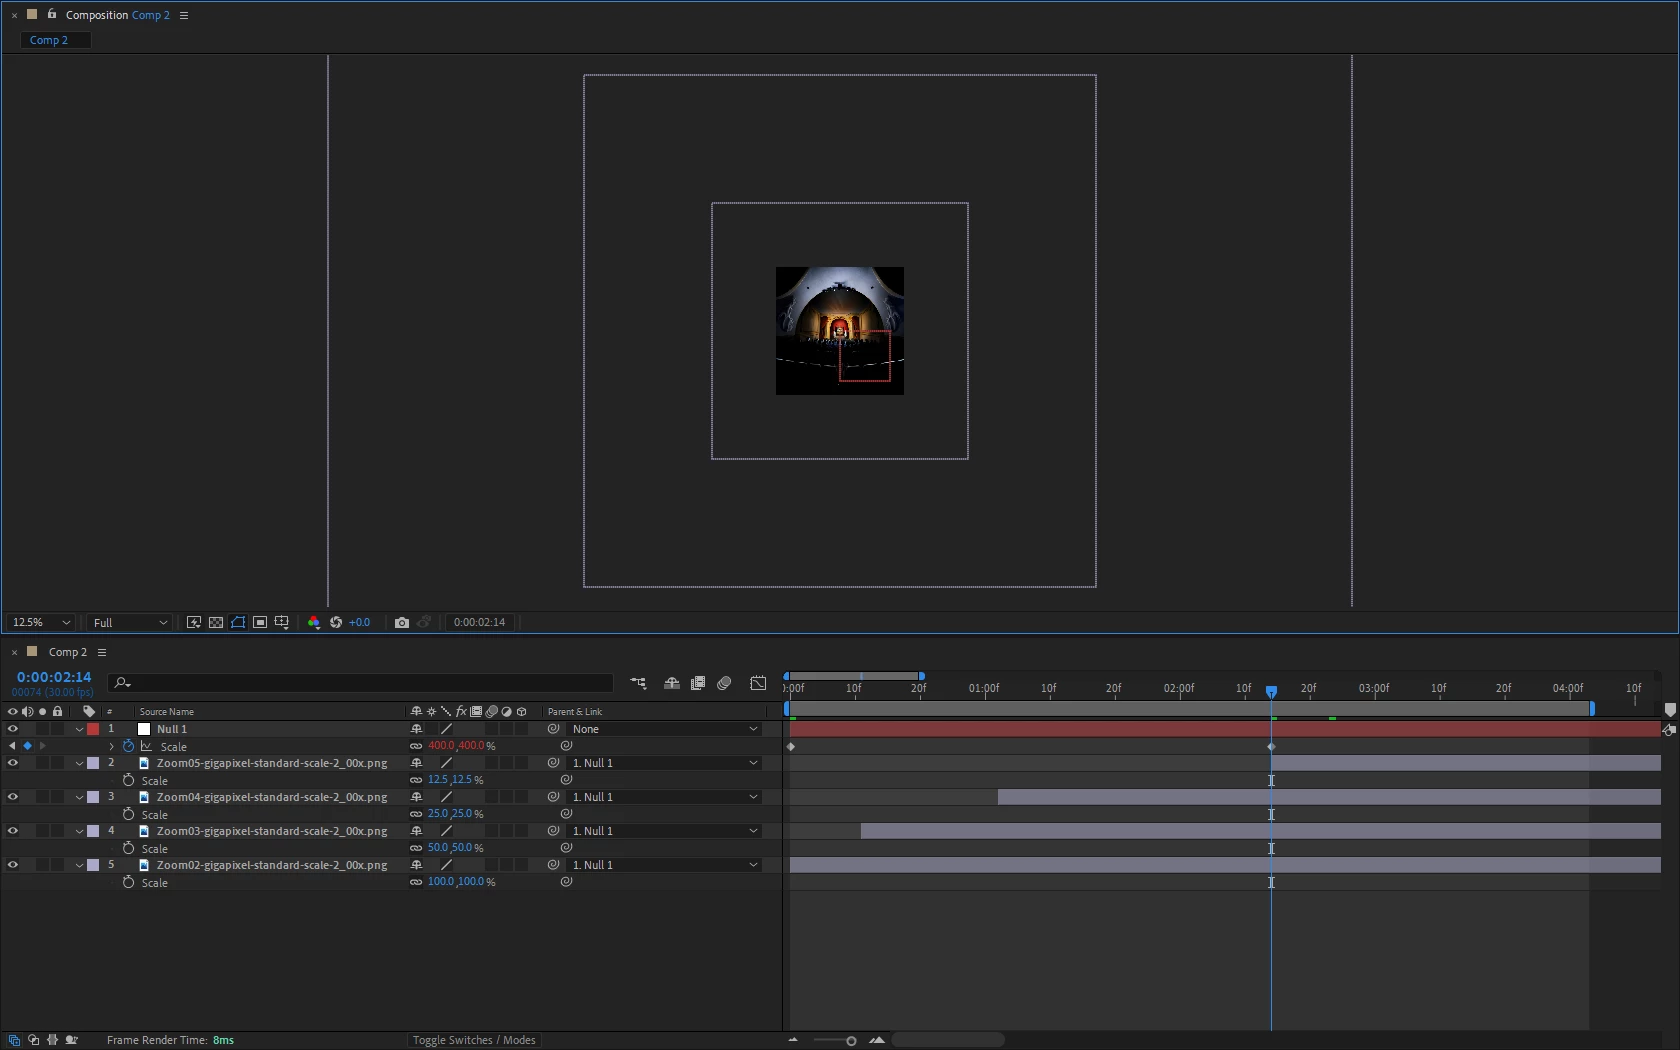Click stopwatch on Zoom02 layer Scale
1680x1050 pixels.
pos(128,882)
